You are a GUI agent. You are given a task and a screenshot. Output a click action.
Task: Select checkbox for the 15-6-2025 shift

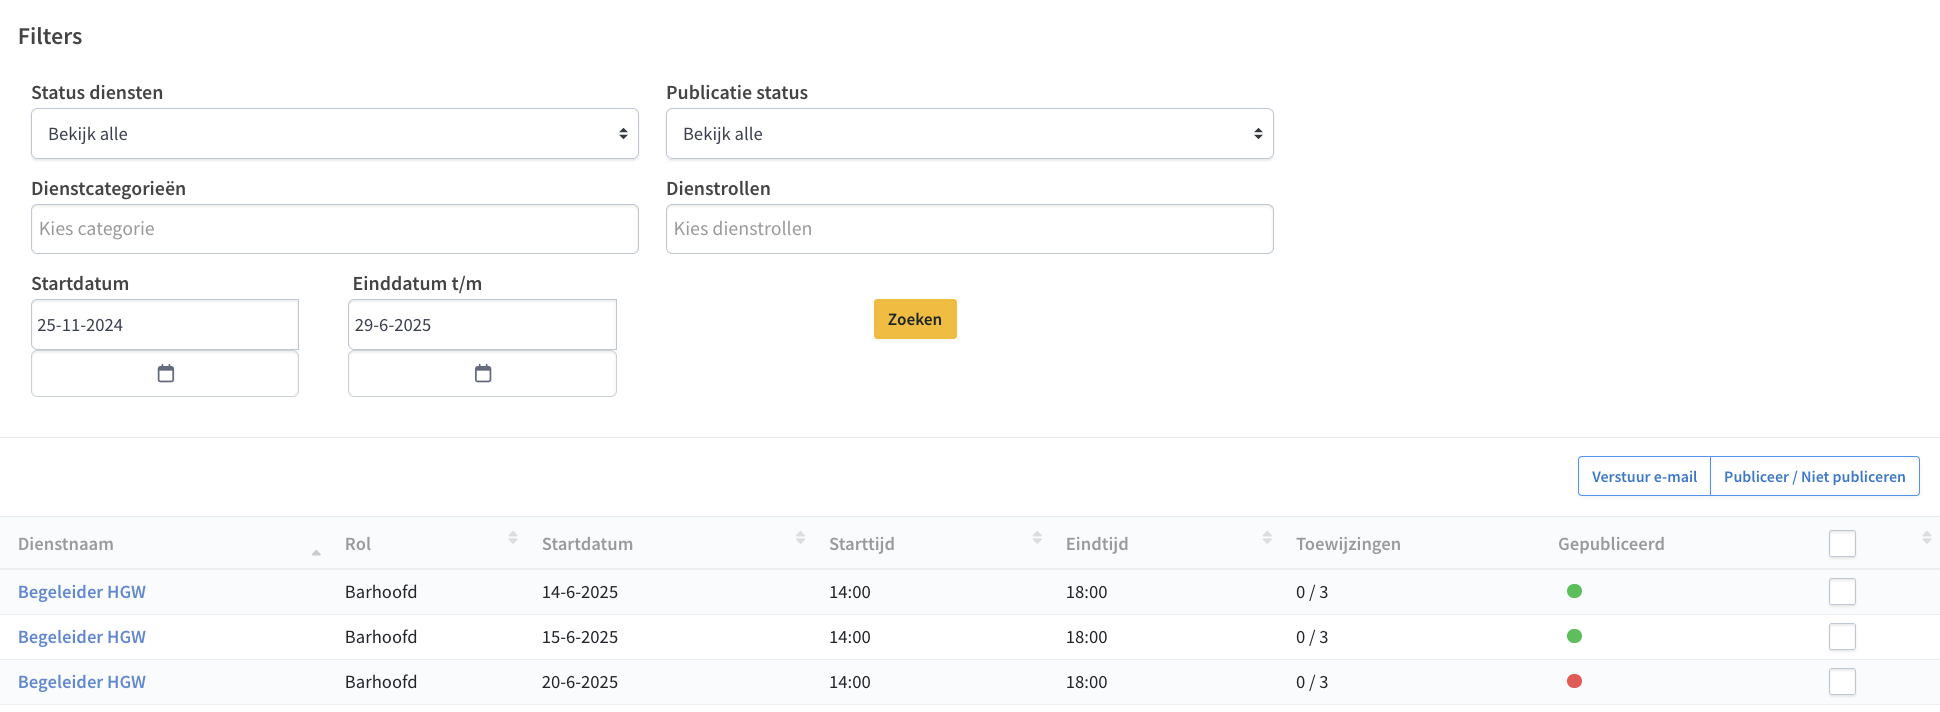[1842, 637]
